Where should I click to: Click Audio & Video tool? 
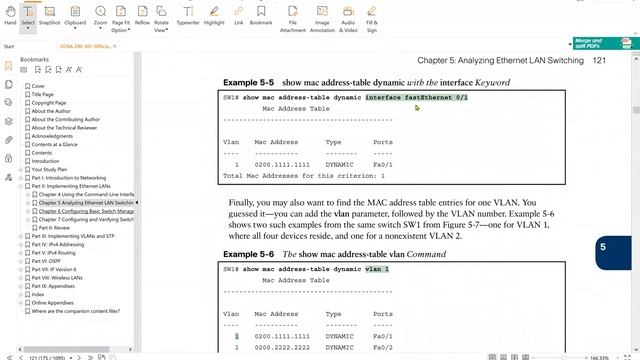[x=348, y=19]
